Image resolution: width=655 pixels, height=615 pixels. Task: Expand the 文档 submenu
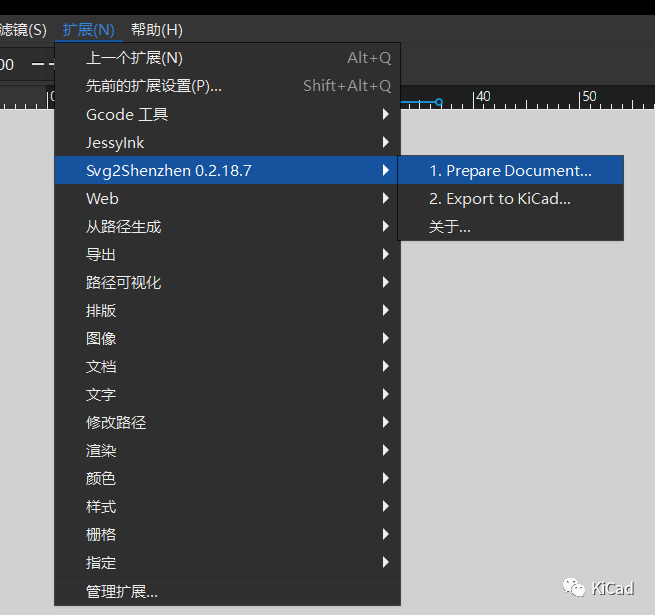click(x=228, y=366)
